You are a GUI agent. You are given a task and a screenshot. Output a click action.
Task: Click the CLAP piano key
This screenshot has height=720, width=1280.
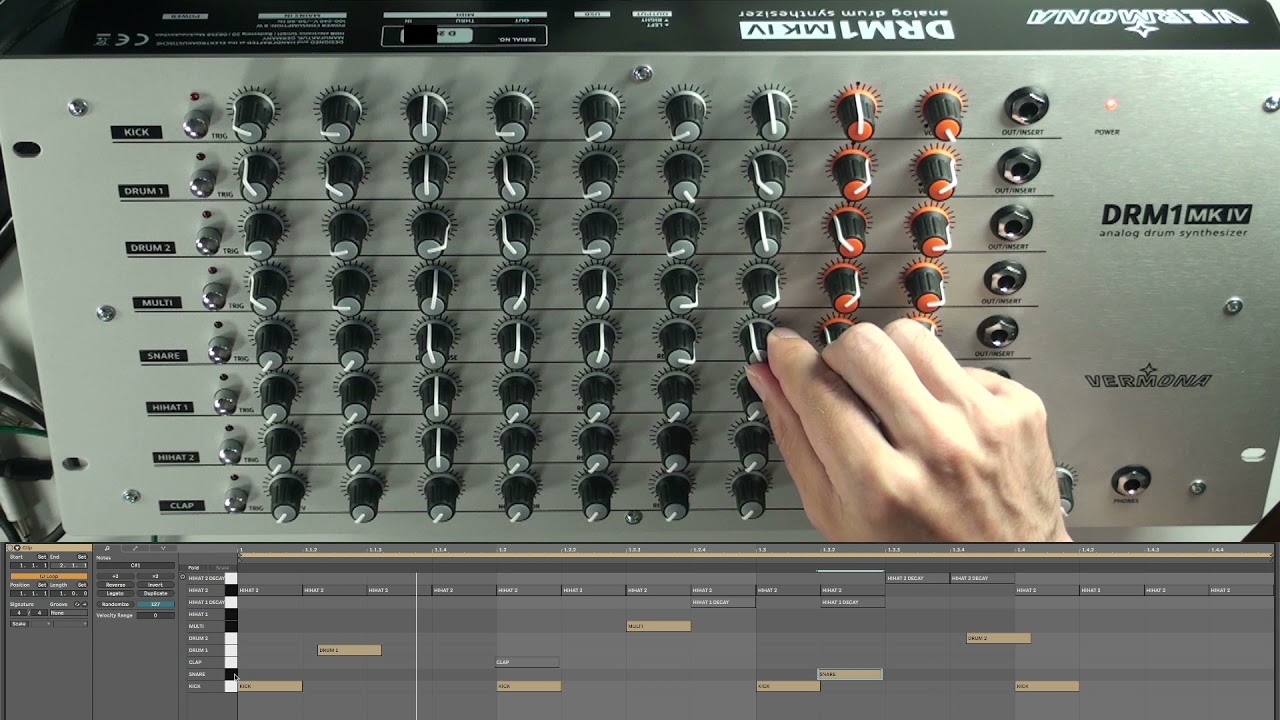[231, 662]
